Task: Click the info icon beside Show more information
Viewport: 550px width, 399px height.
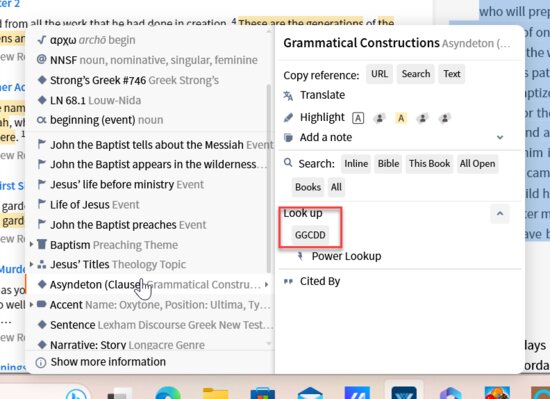Action: point(41,363)
